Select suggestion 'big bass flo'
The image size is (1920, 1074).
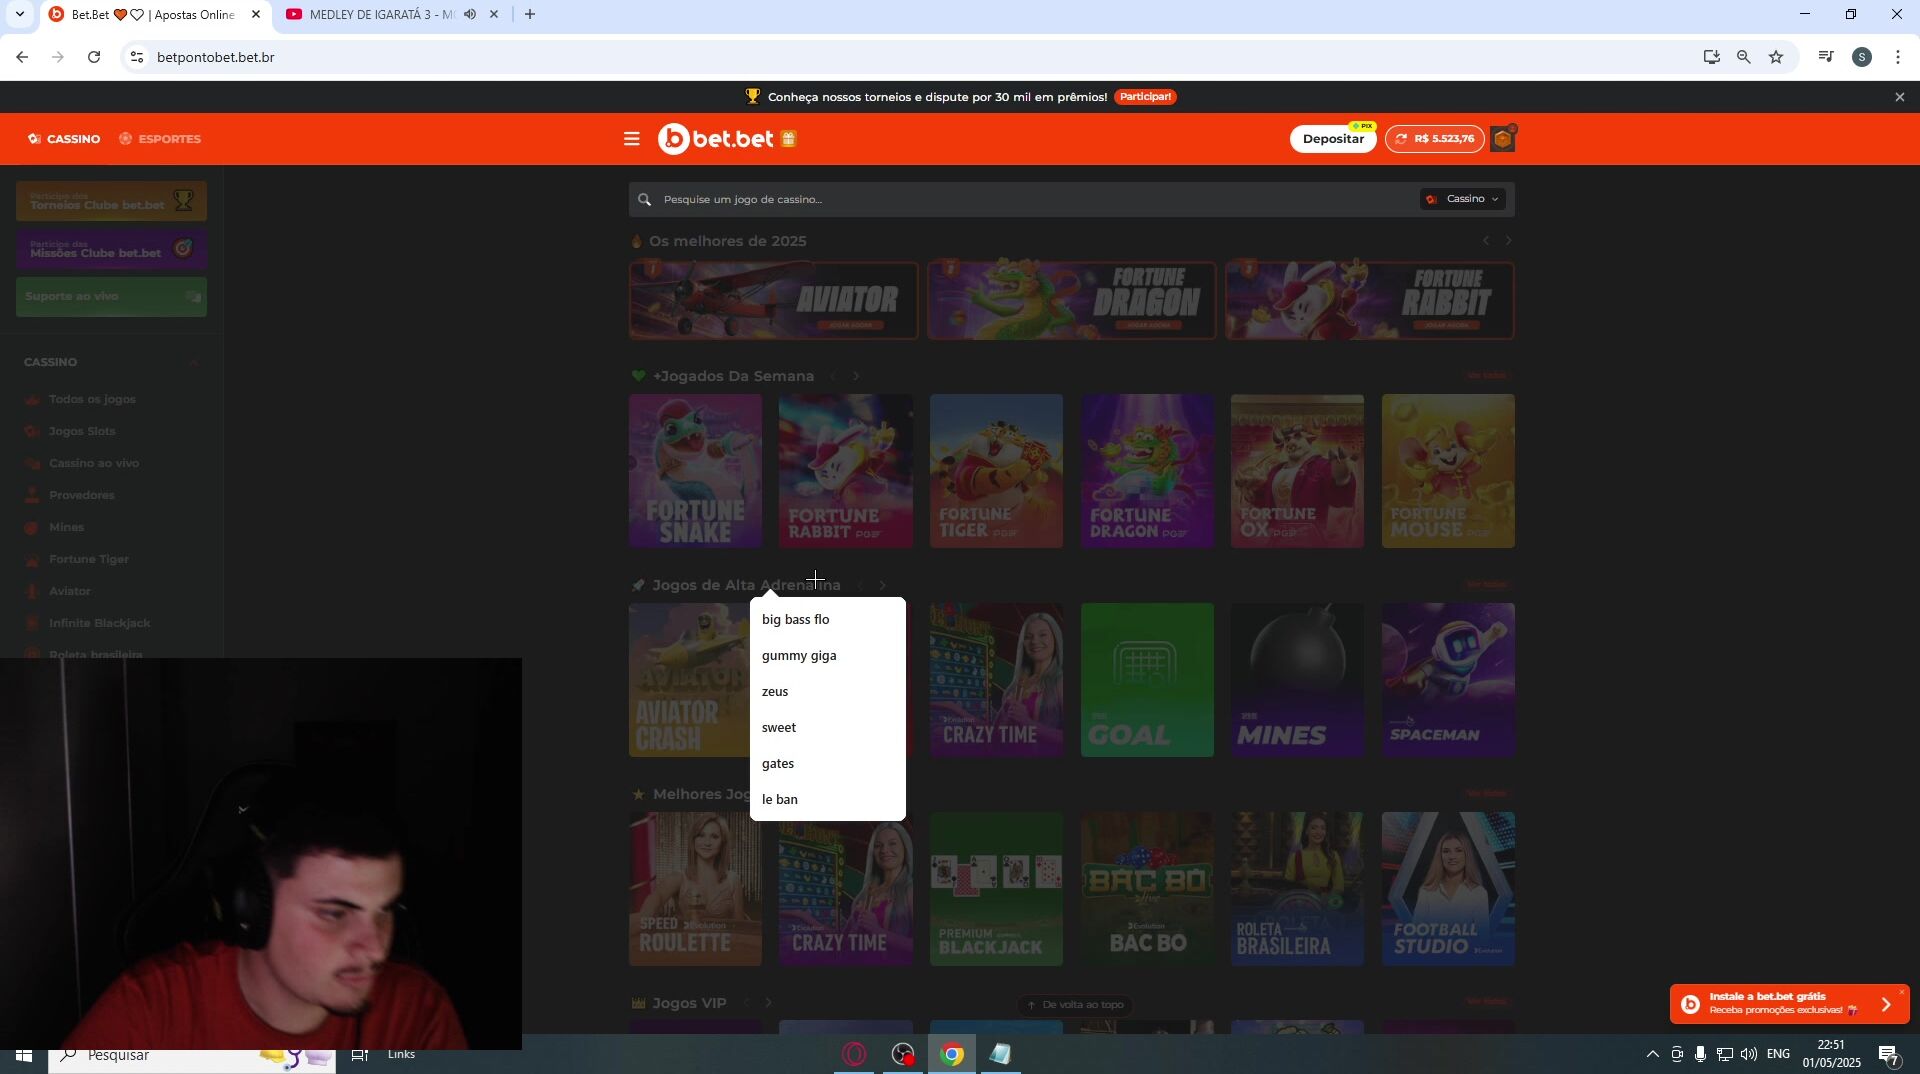click(x=828, y=620)
